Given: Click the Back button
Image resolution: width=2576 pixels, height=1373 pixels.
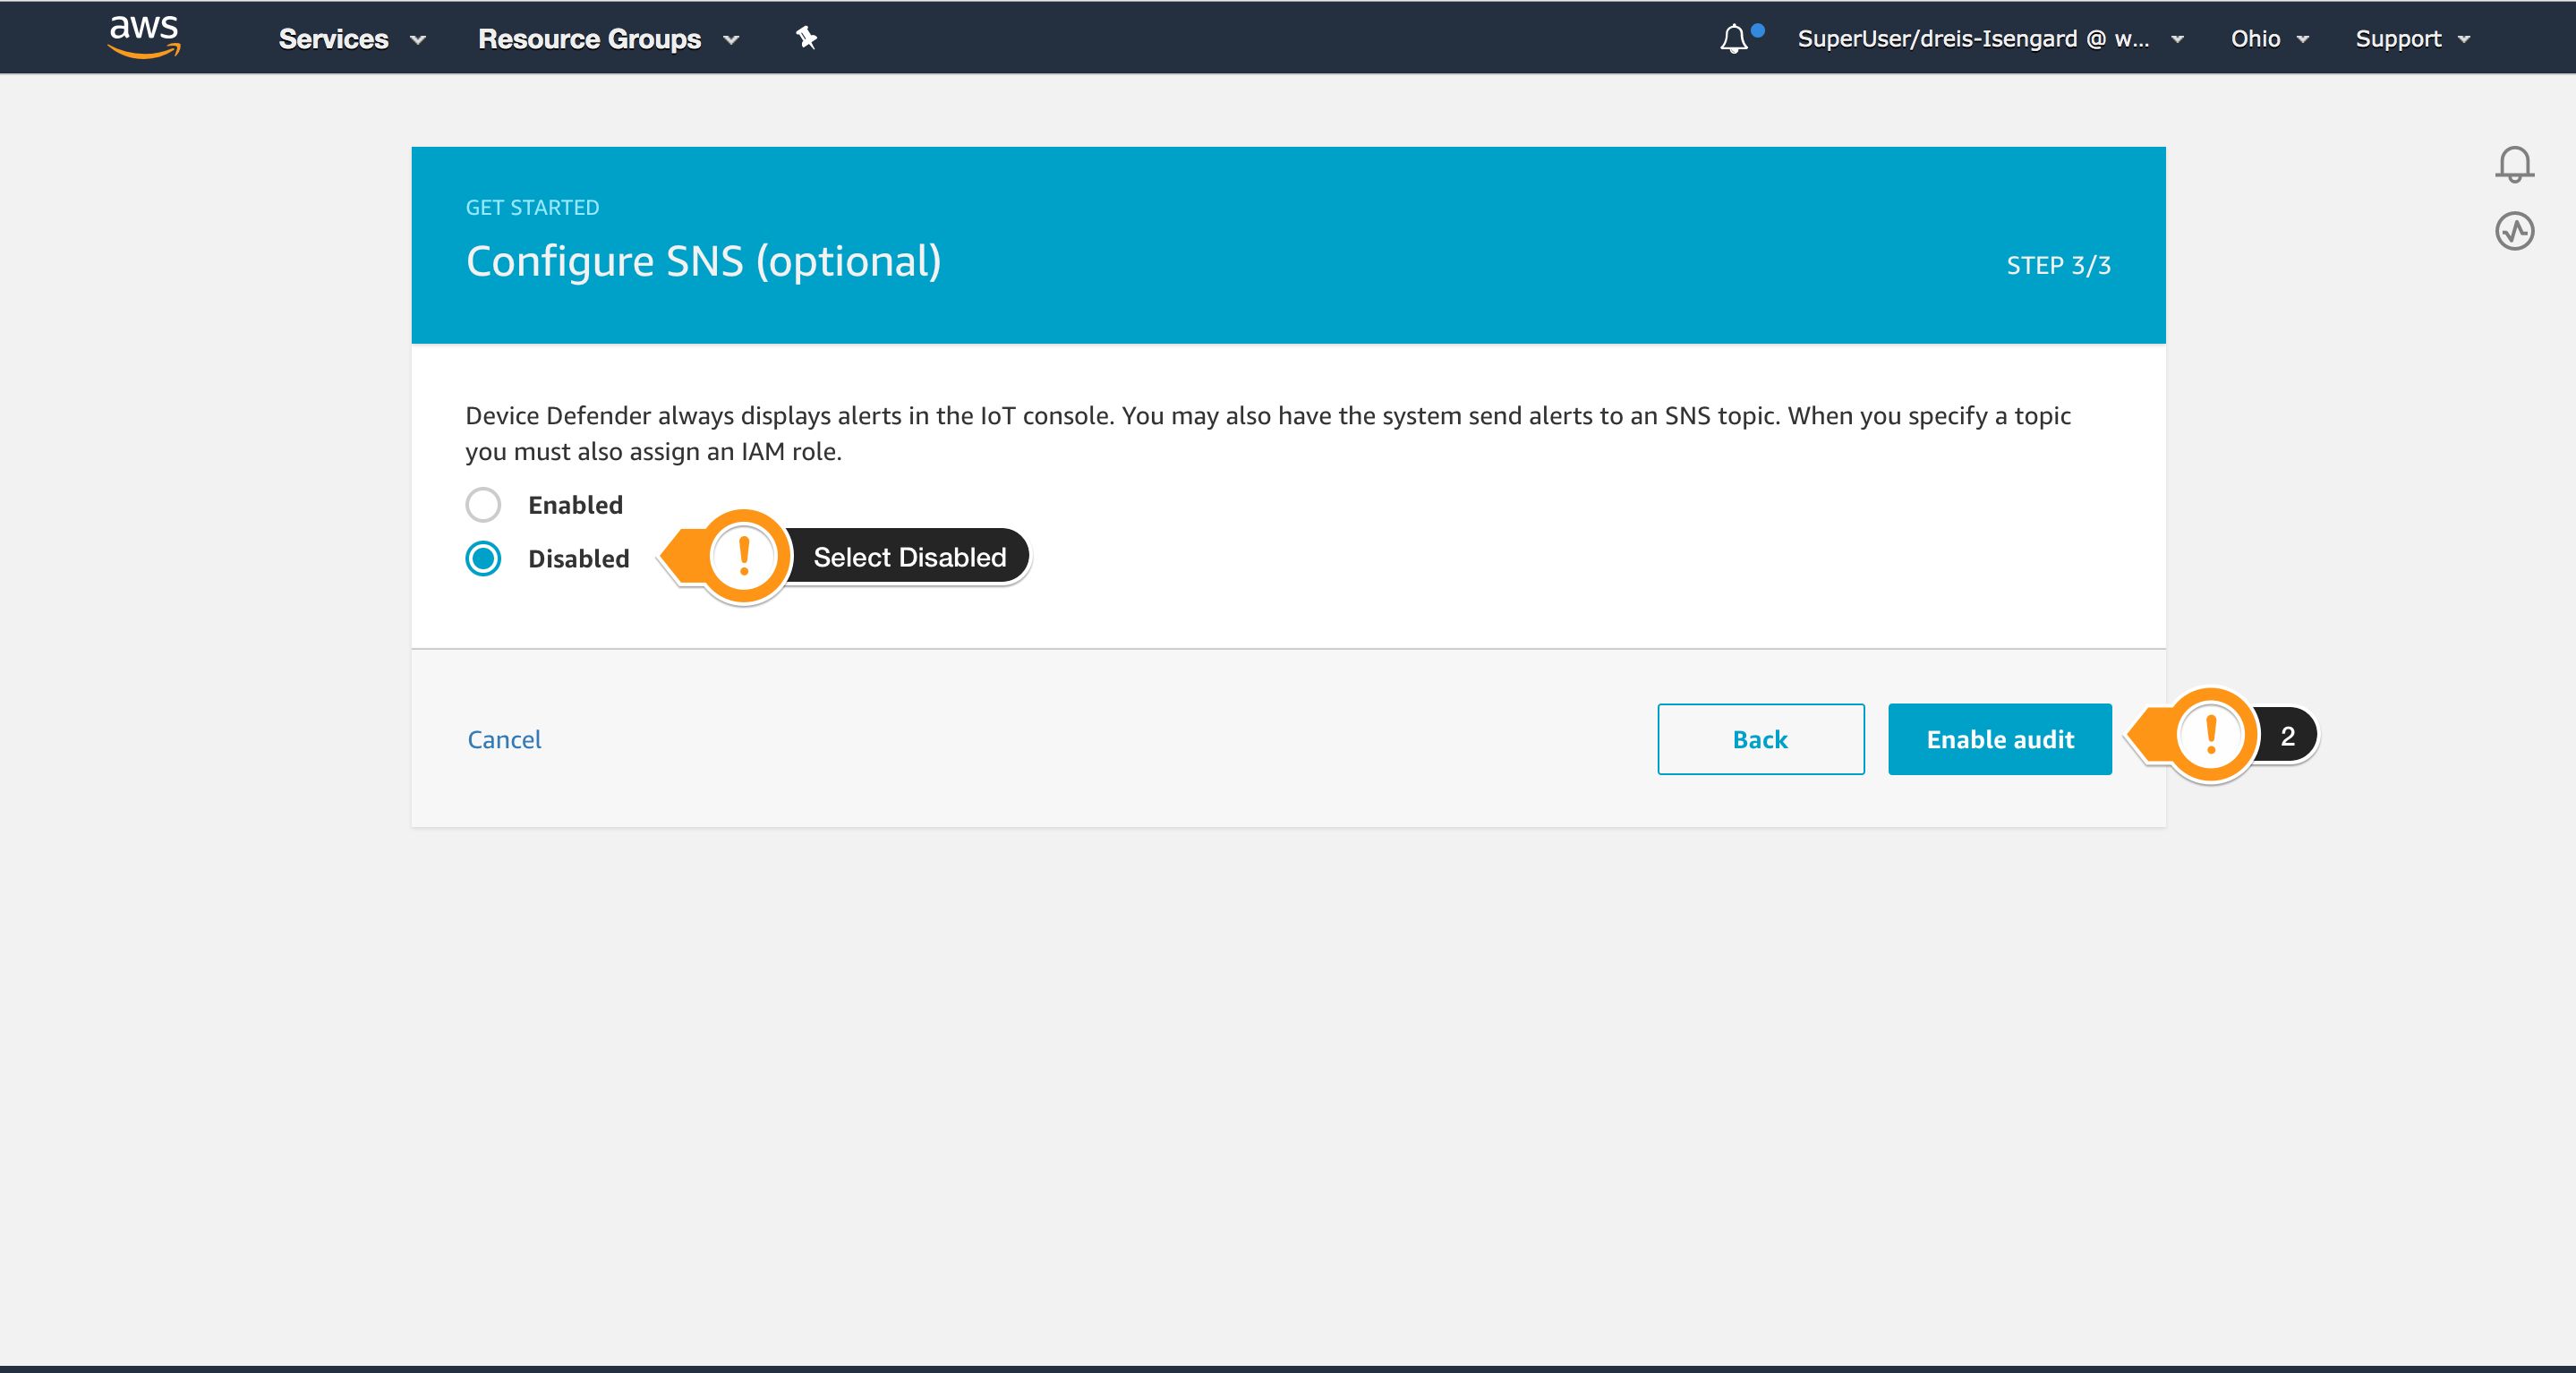Looking at the screenshot, I should [x=1760, y=739].
